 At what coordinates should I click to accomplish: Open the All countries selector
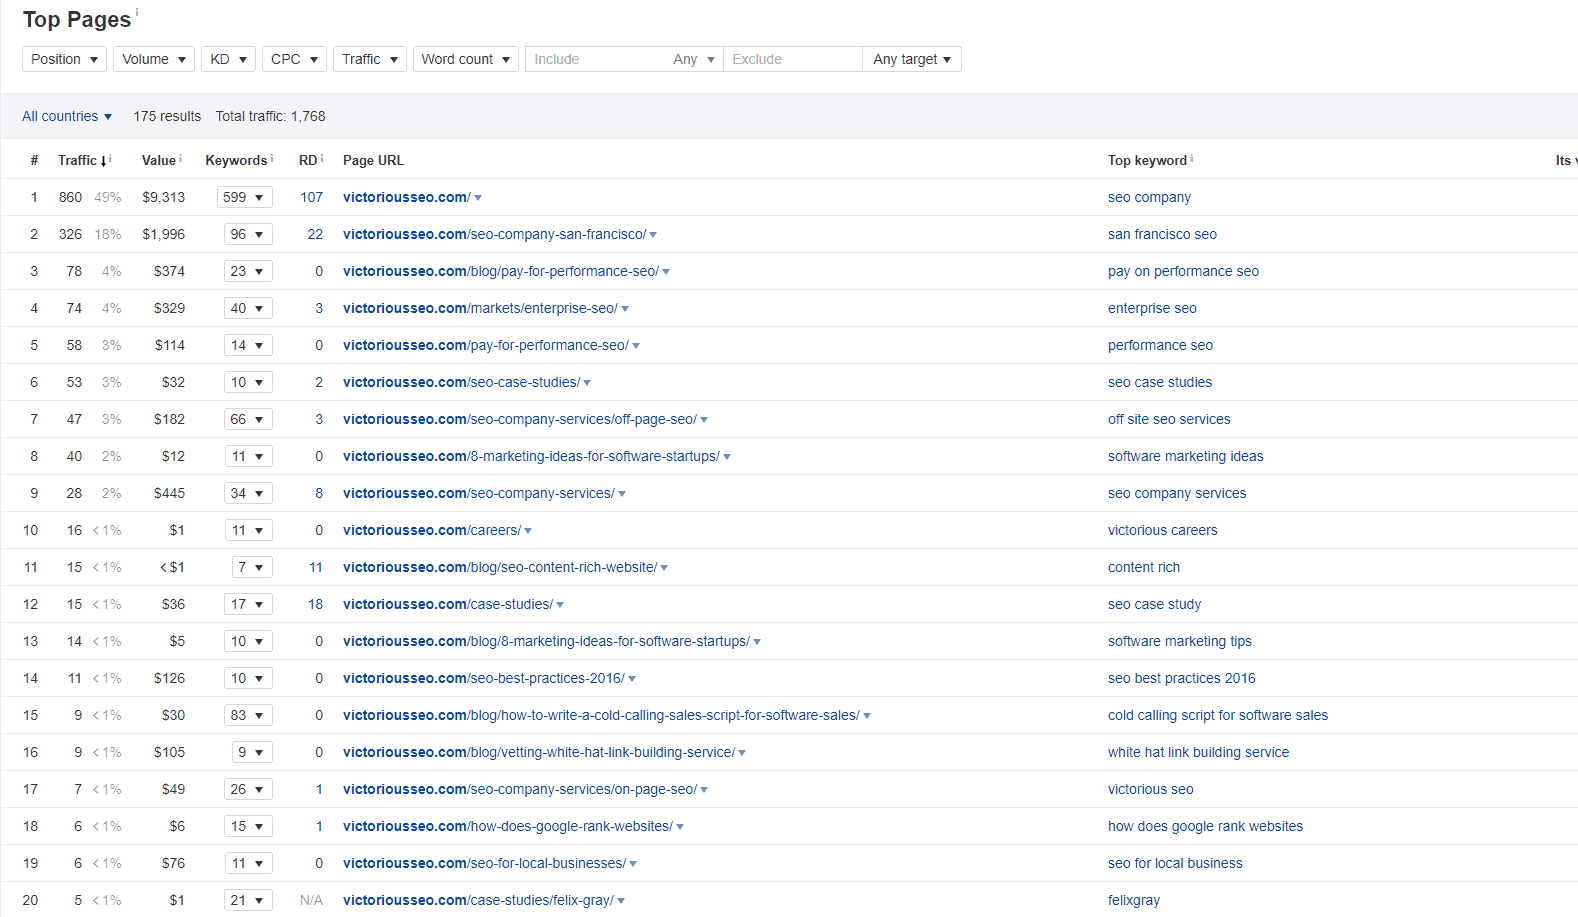(67, 116)
